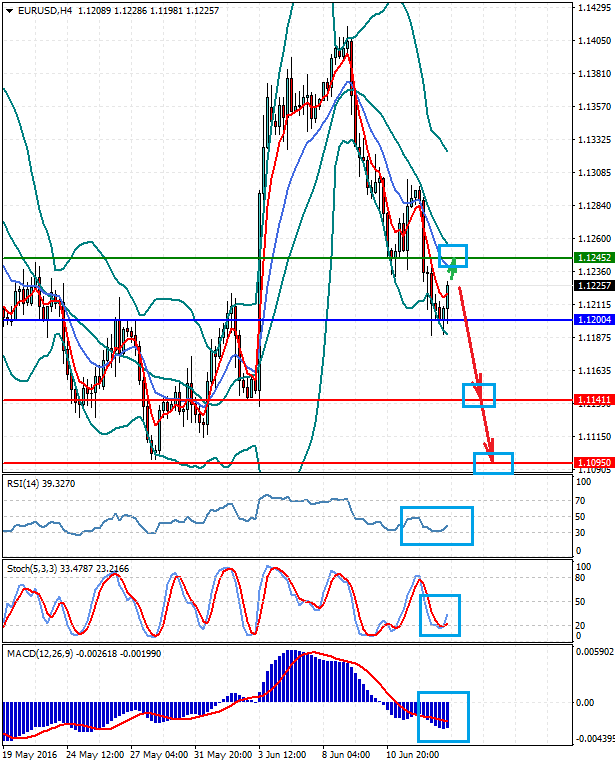Click the blue 1.12004 price level label
This screenshot has height=766, width=615.
[x=593, y=320]
